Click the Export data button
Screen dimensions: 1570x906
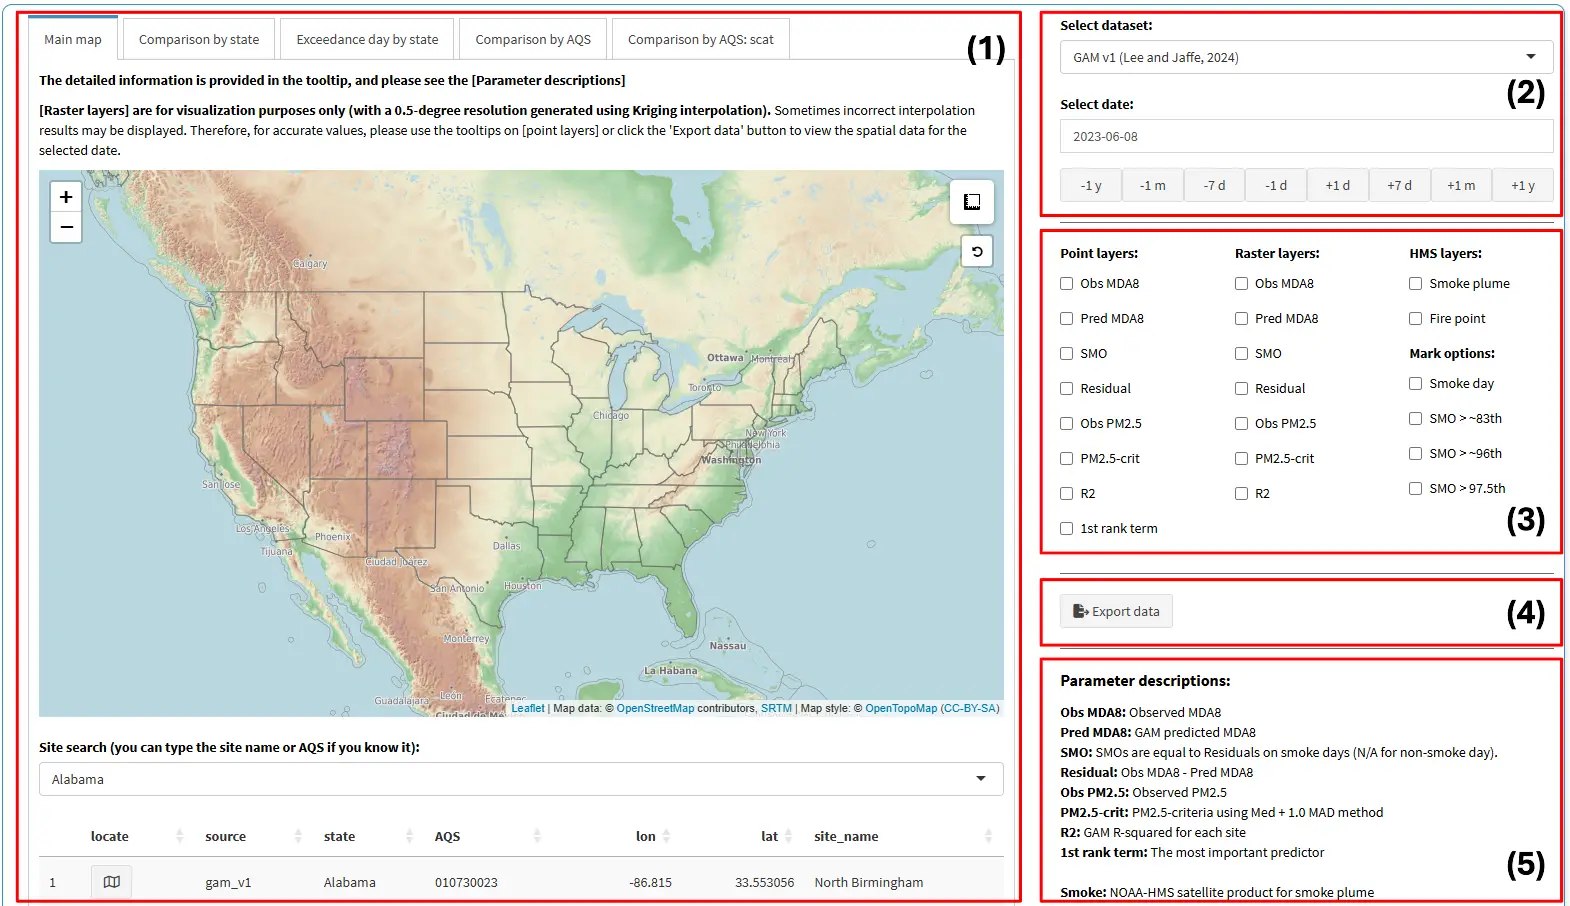(1116, 612)
